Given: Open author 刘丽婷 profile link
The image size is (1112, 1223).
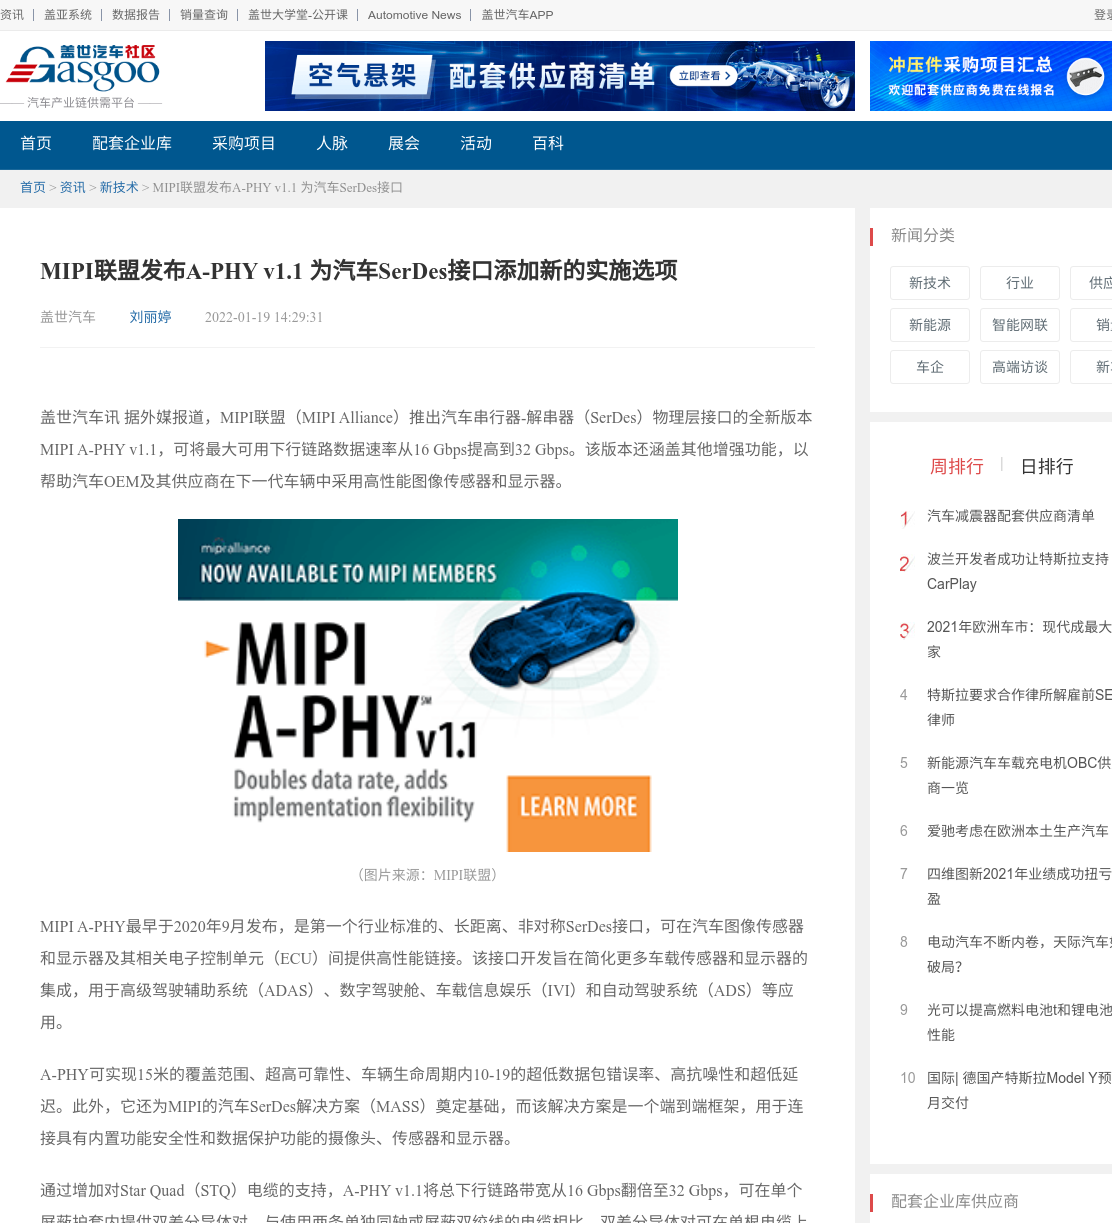Looking at the screenshot, I should click(150, 317).
